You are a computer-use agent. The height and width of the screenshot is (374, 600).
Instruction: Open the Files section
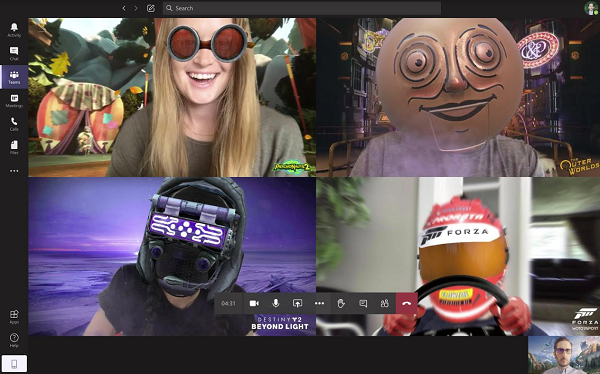pyautogui.click(x=14, y=147)
